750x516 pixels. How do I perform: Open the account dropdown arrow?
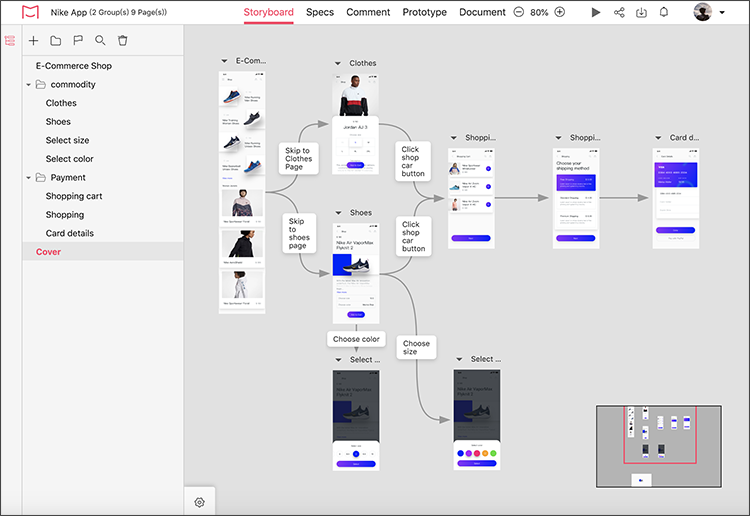(x=722, y=13)
